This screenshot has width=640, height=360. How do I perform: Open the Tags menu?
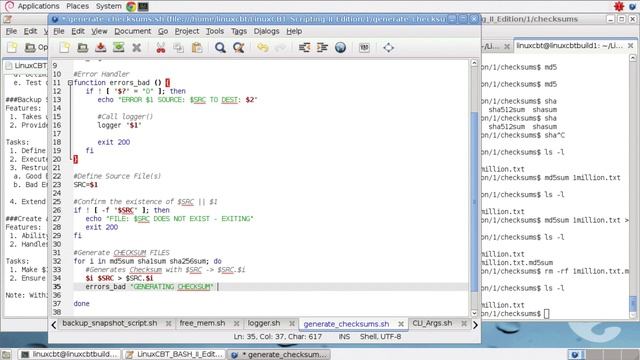pos(238,31)
